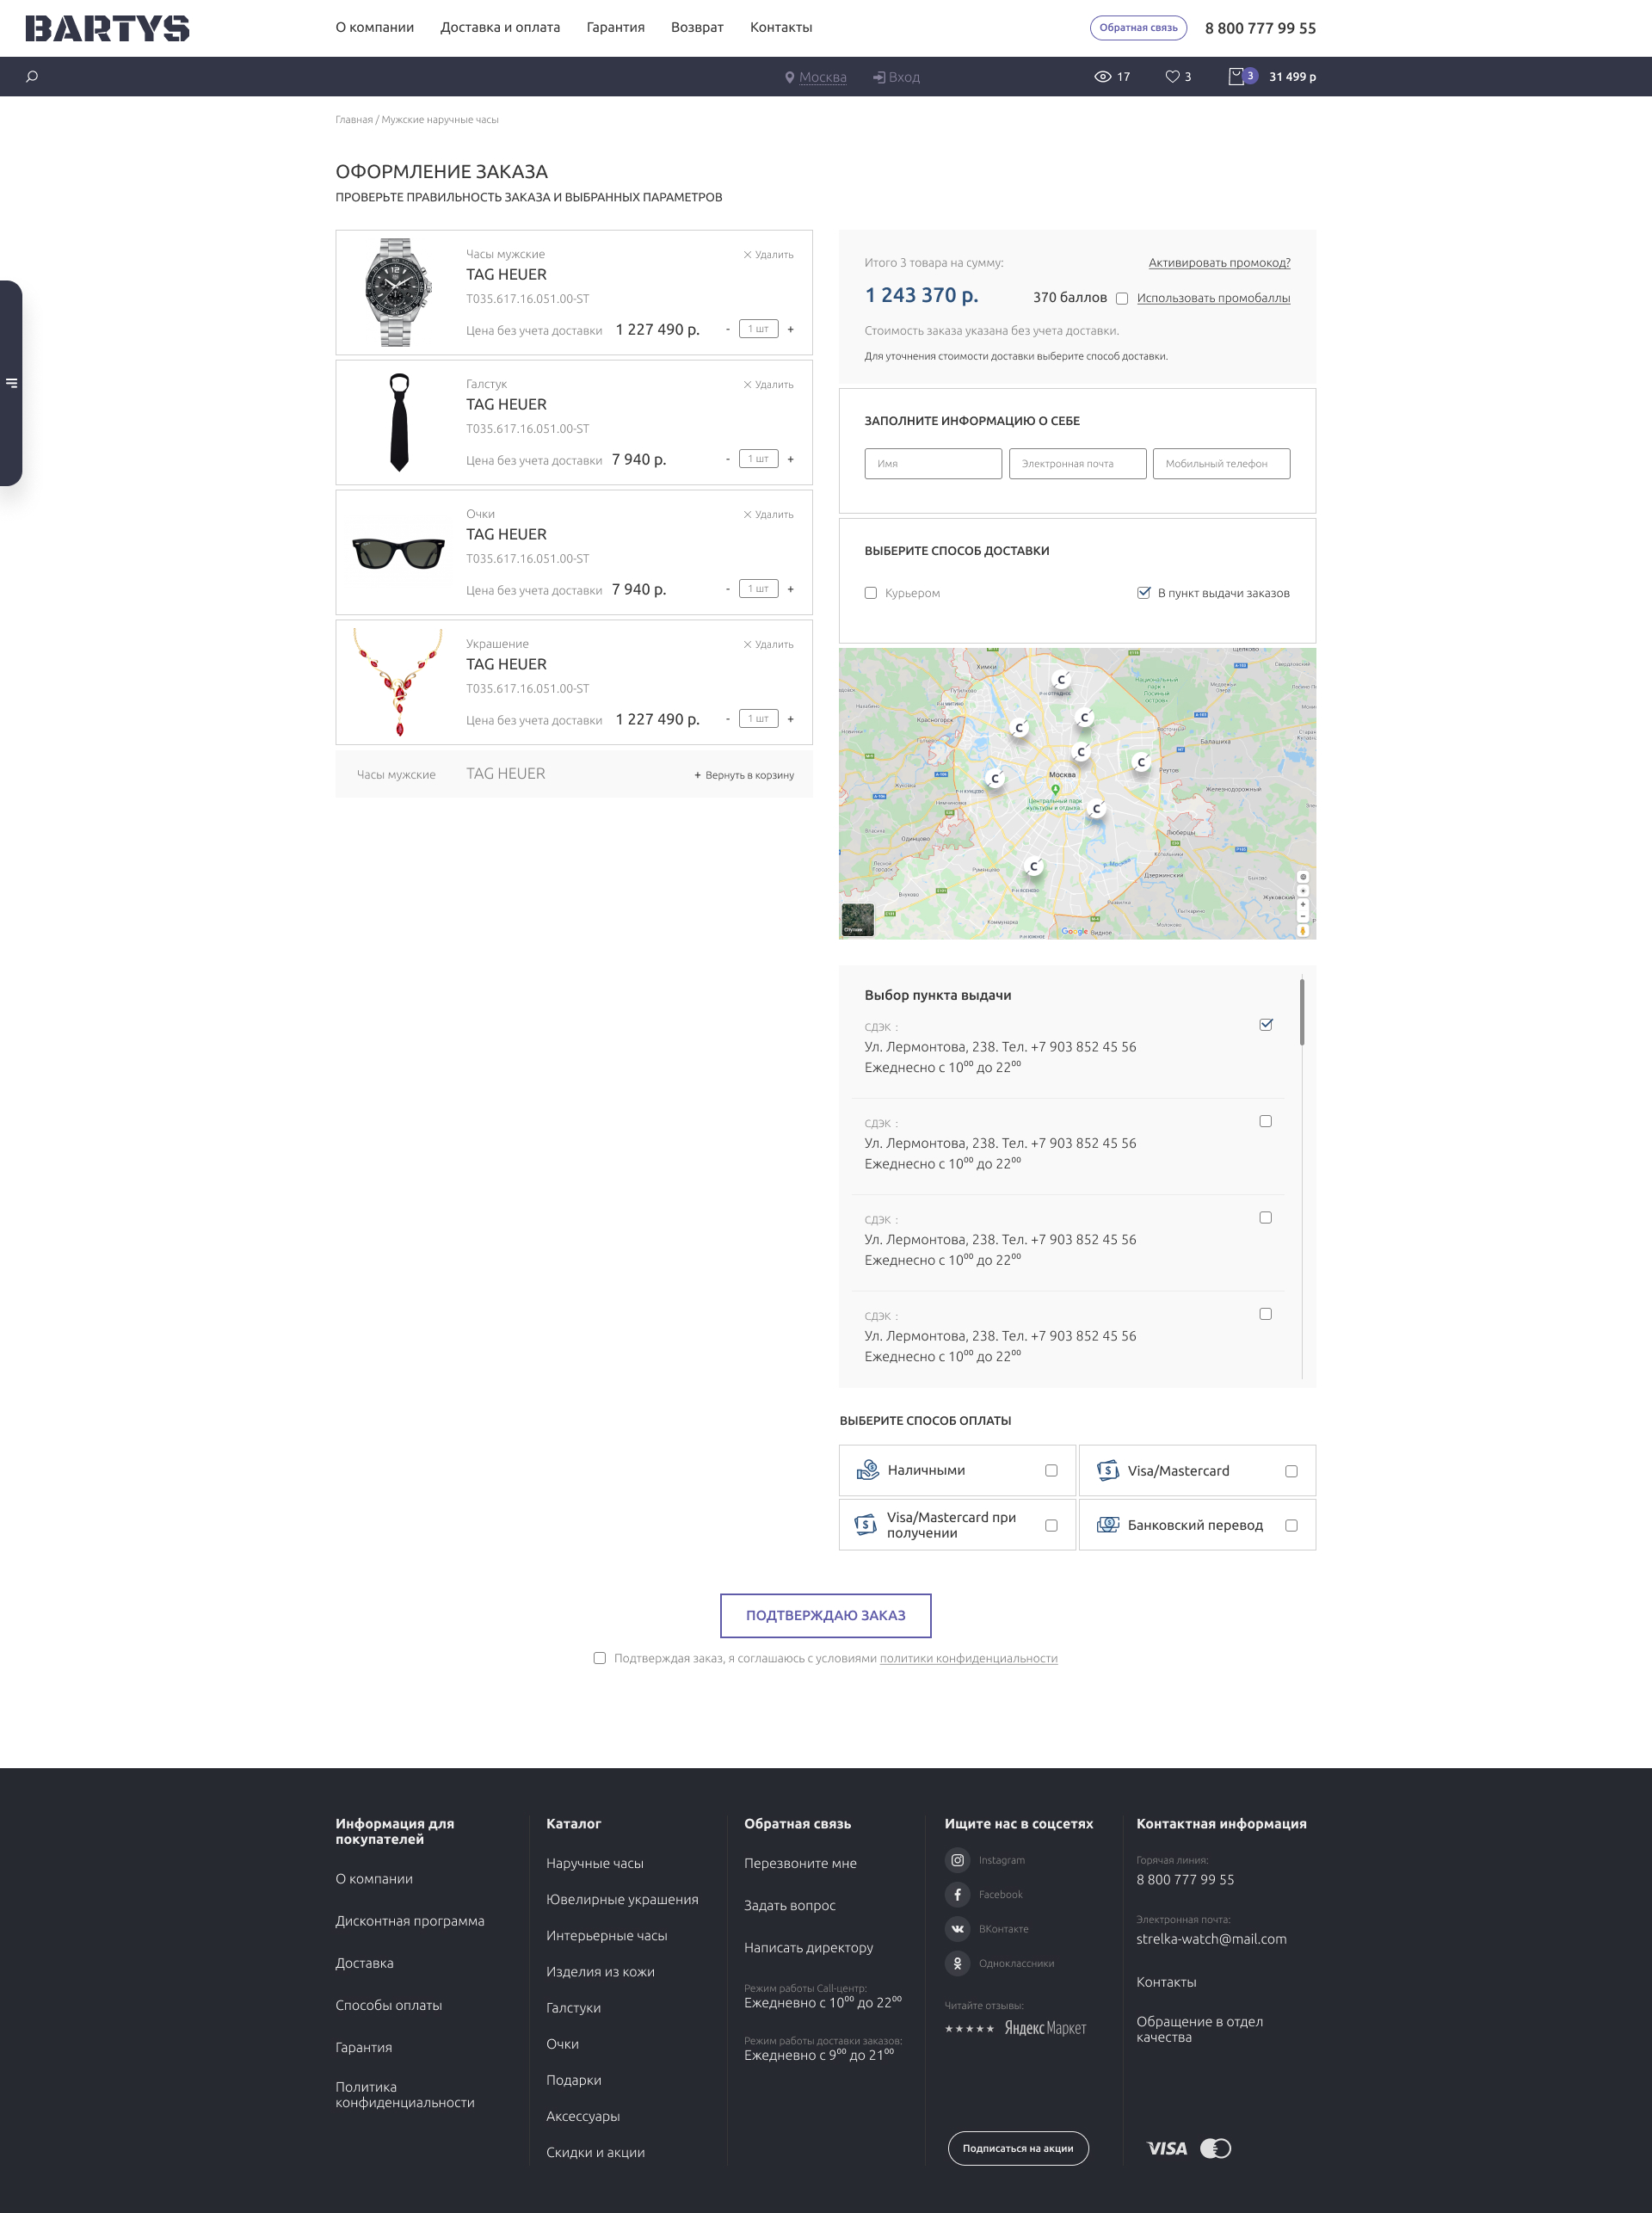
Task: Select Курьером delivery checkbox
Action: point(871,593)
